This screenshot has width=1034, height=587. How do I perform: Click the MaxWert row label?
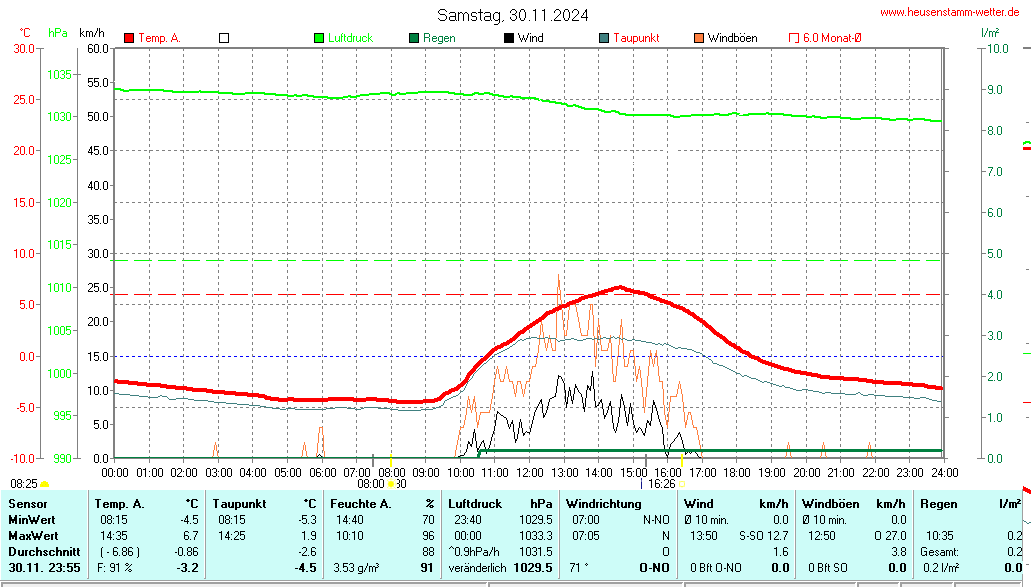[33, 536]
